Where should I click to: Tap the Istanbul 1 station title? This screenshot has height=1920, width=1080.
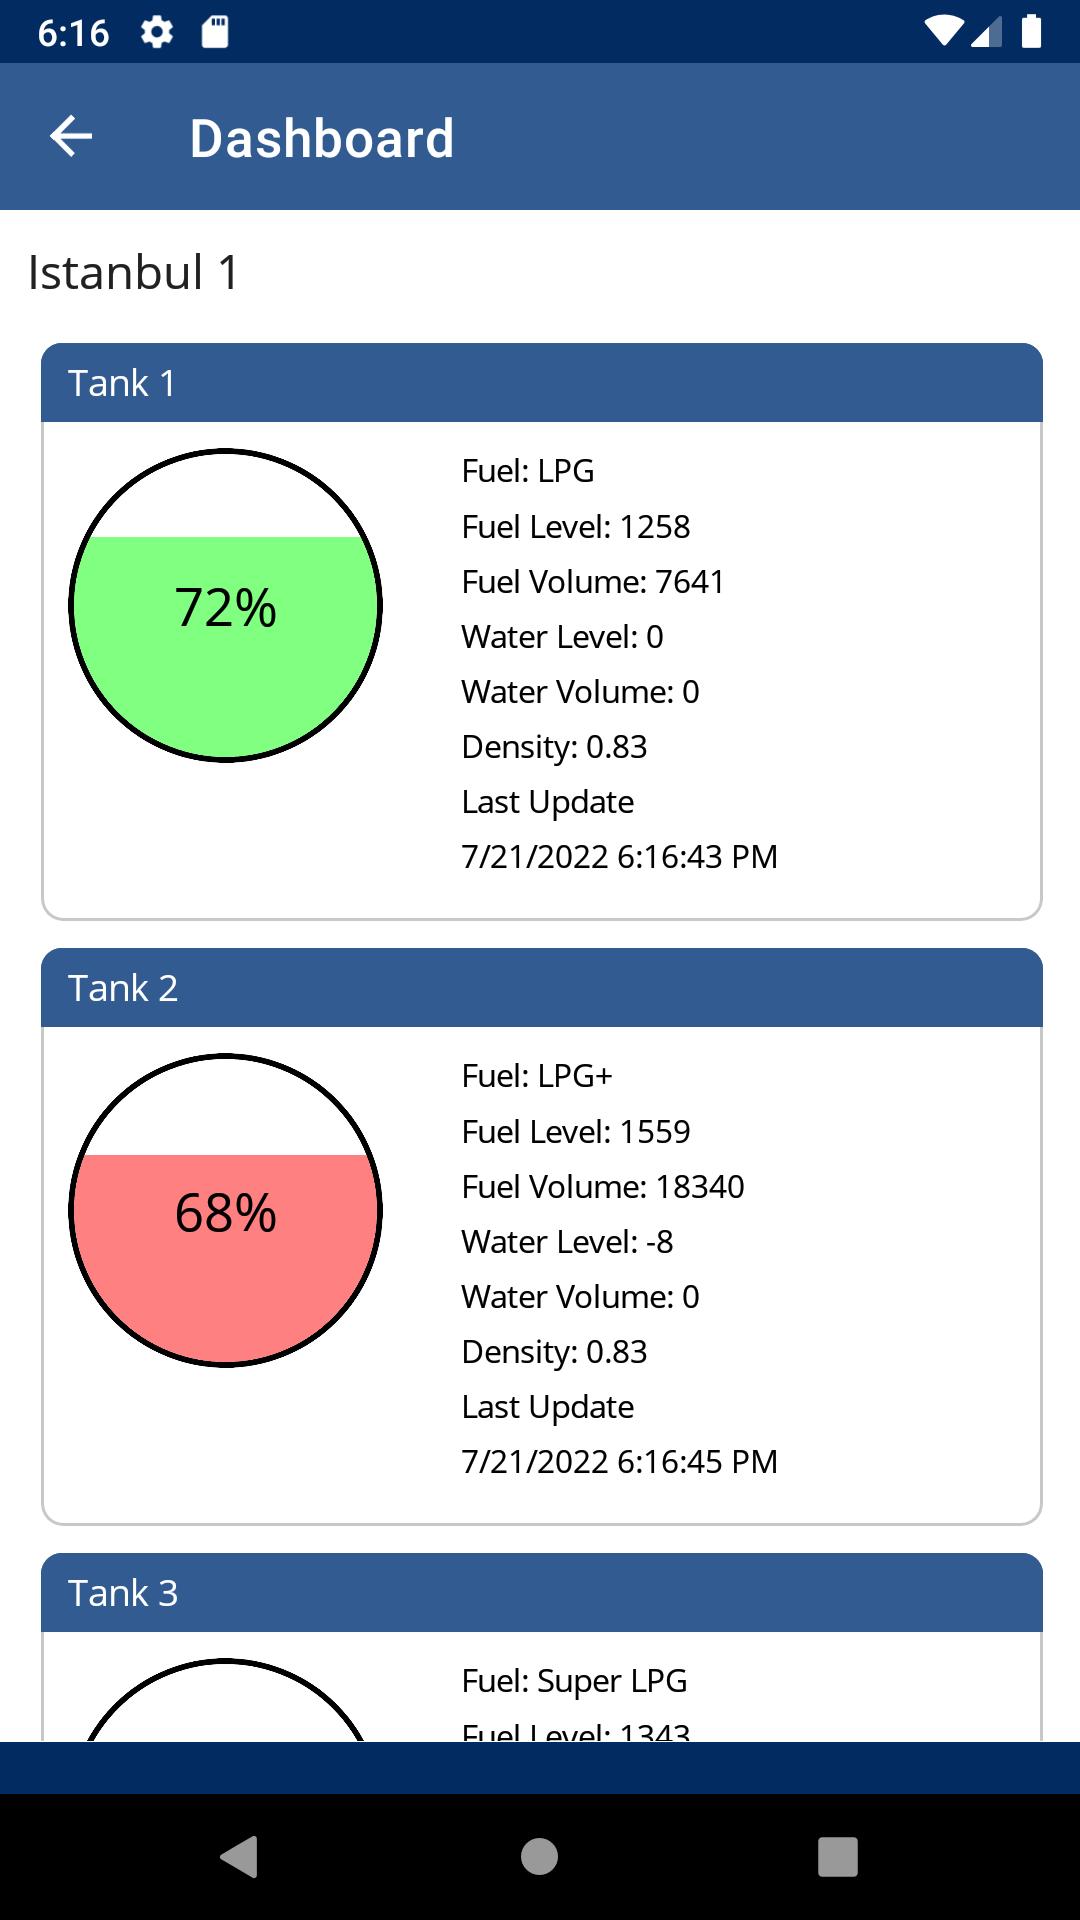coord(134,272)
